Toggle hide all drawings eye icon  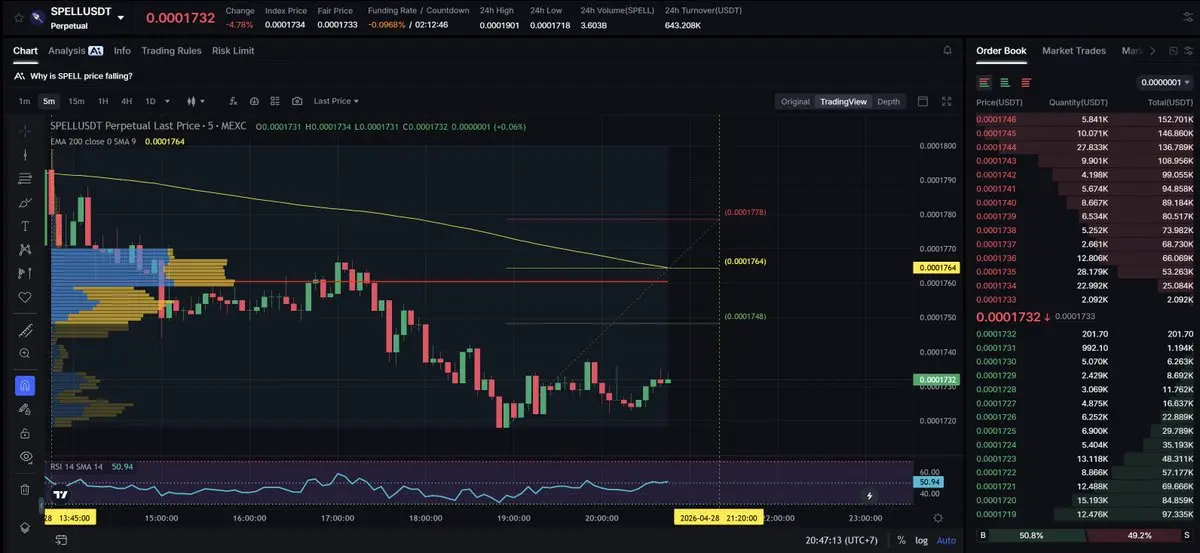point(25,456)
